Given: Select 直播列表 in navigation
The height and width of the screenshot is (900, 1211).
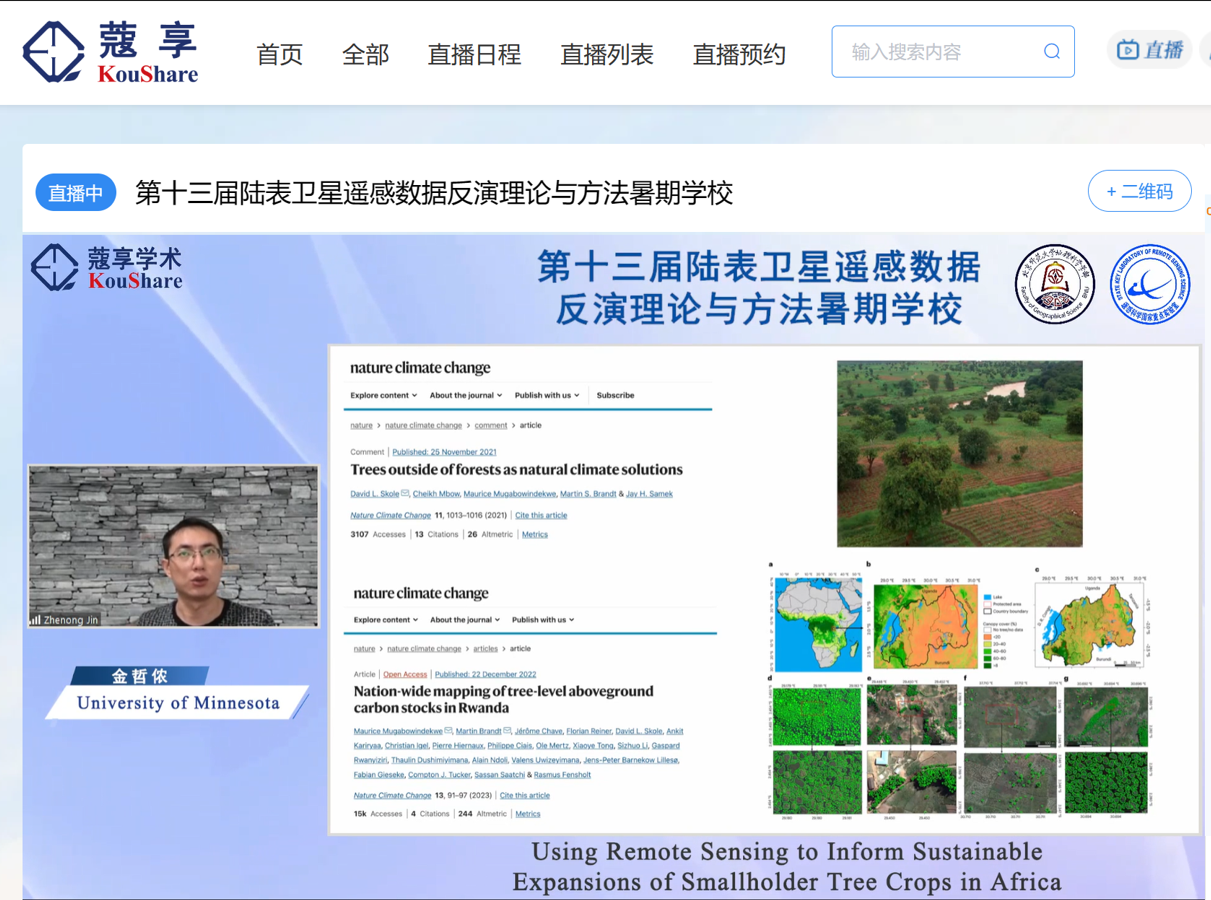Looking at the screenshot, I should click(606, 55).
